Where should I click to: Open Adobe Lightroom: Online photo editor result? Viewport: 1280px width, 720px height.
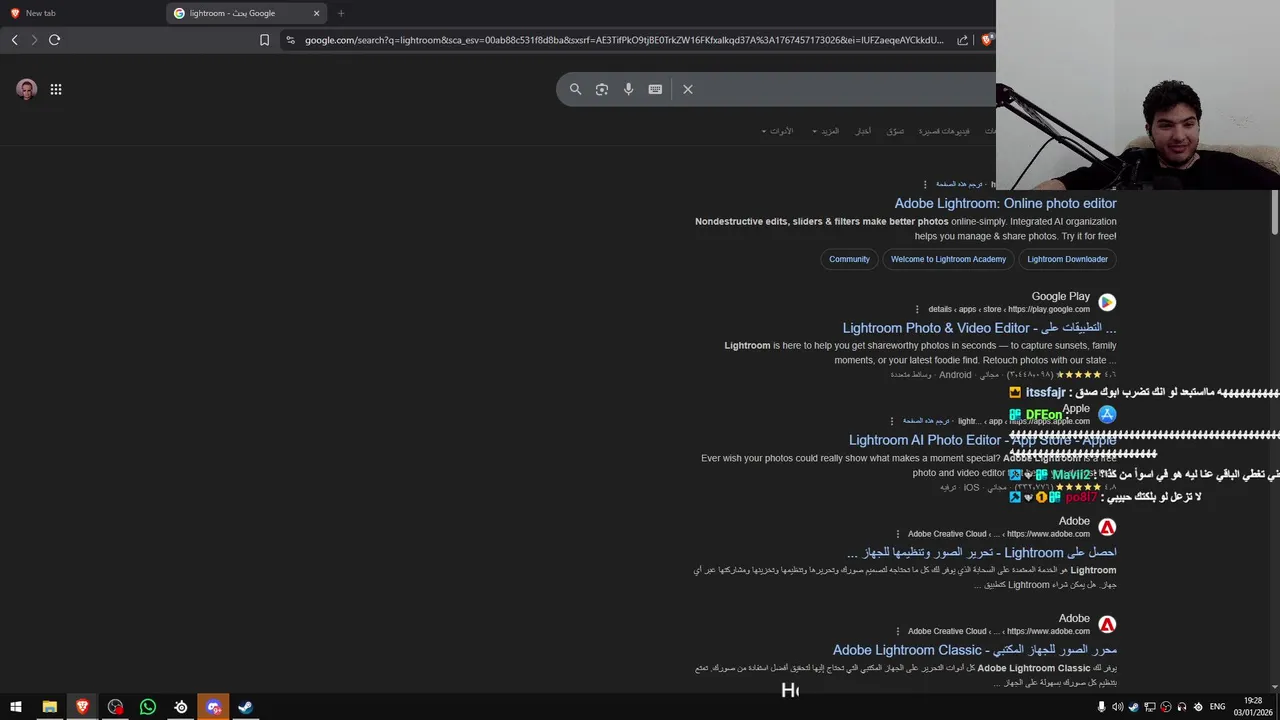[1005, 203]
